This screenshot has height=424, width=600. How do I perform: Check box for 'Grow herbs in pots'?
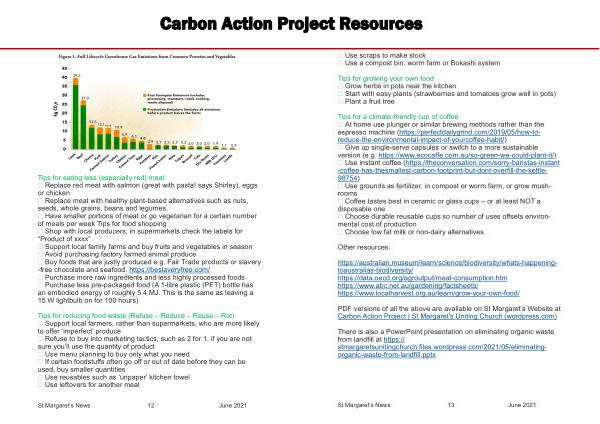pyautogui.click(x=340, y=86)
